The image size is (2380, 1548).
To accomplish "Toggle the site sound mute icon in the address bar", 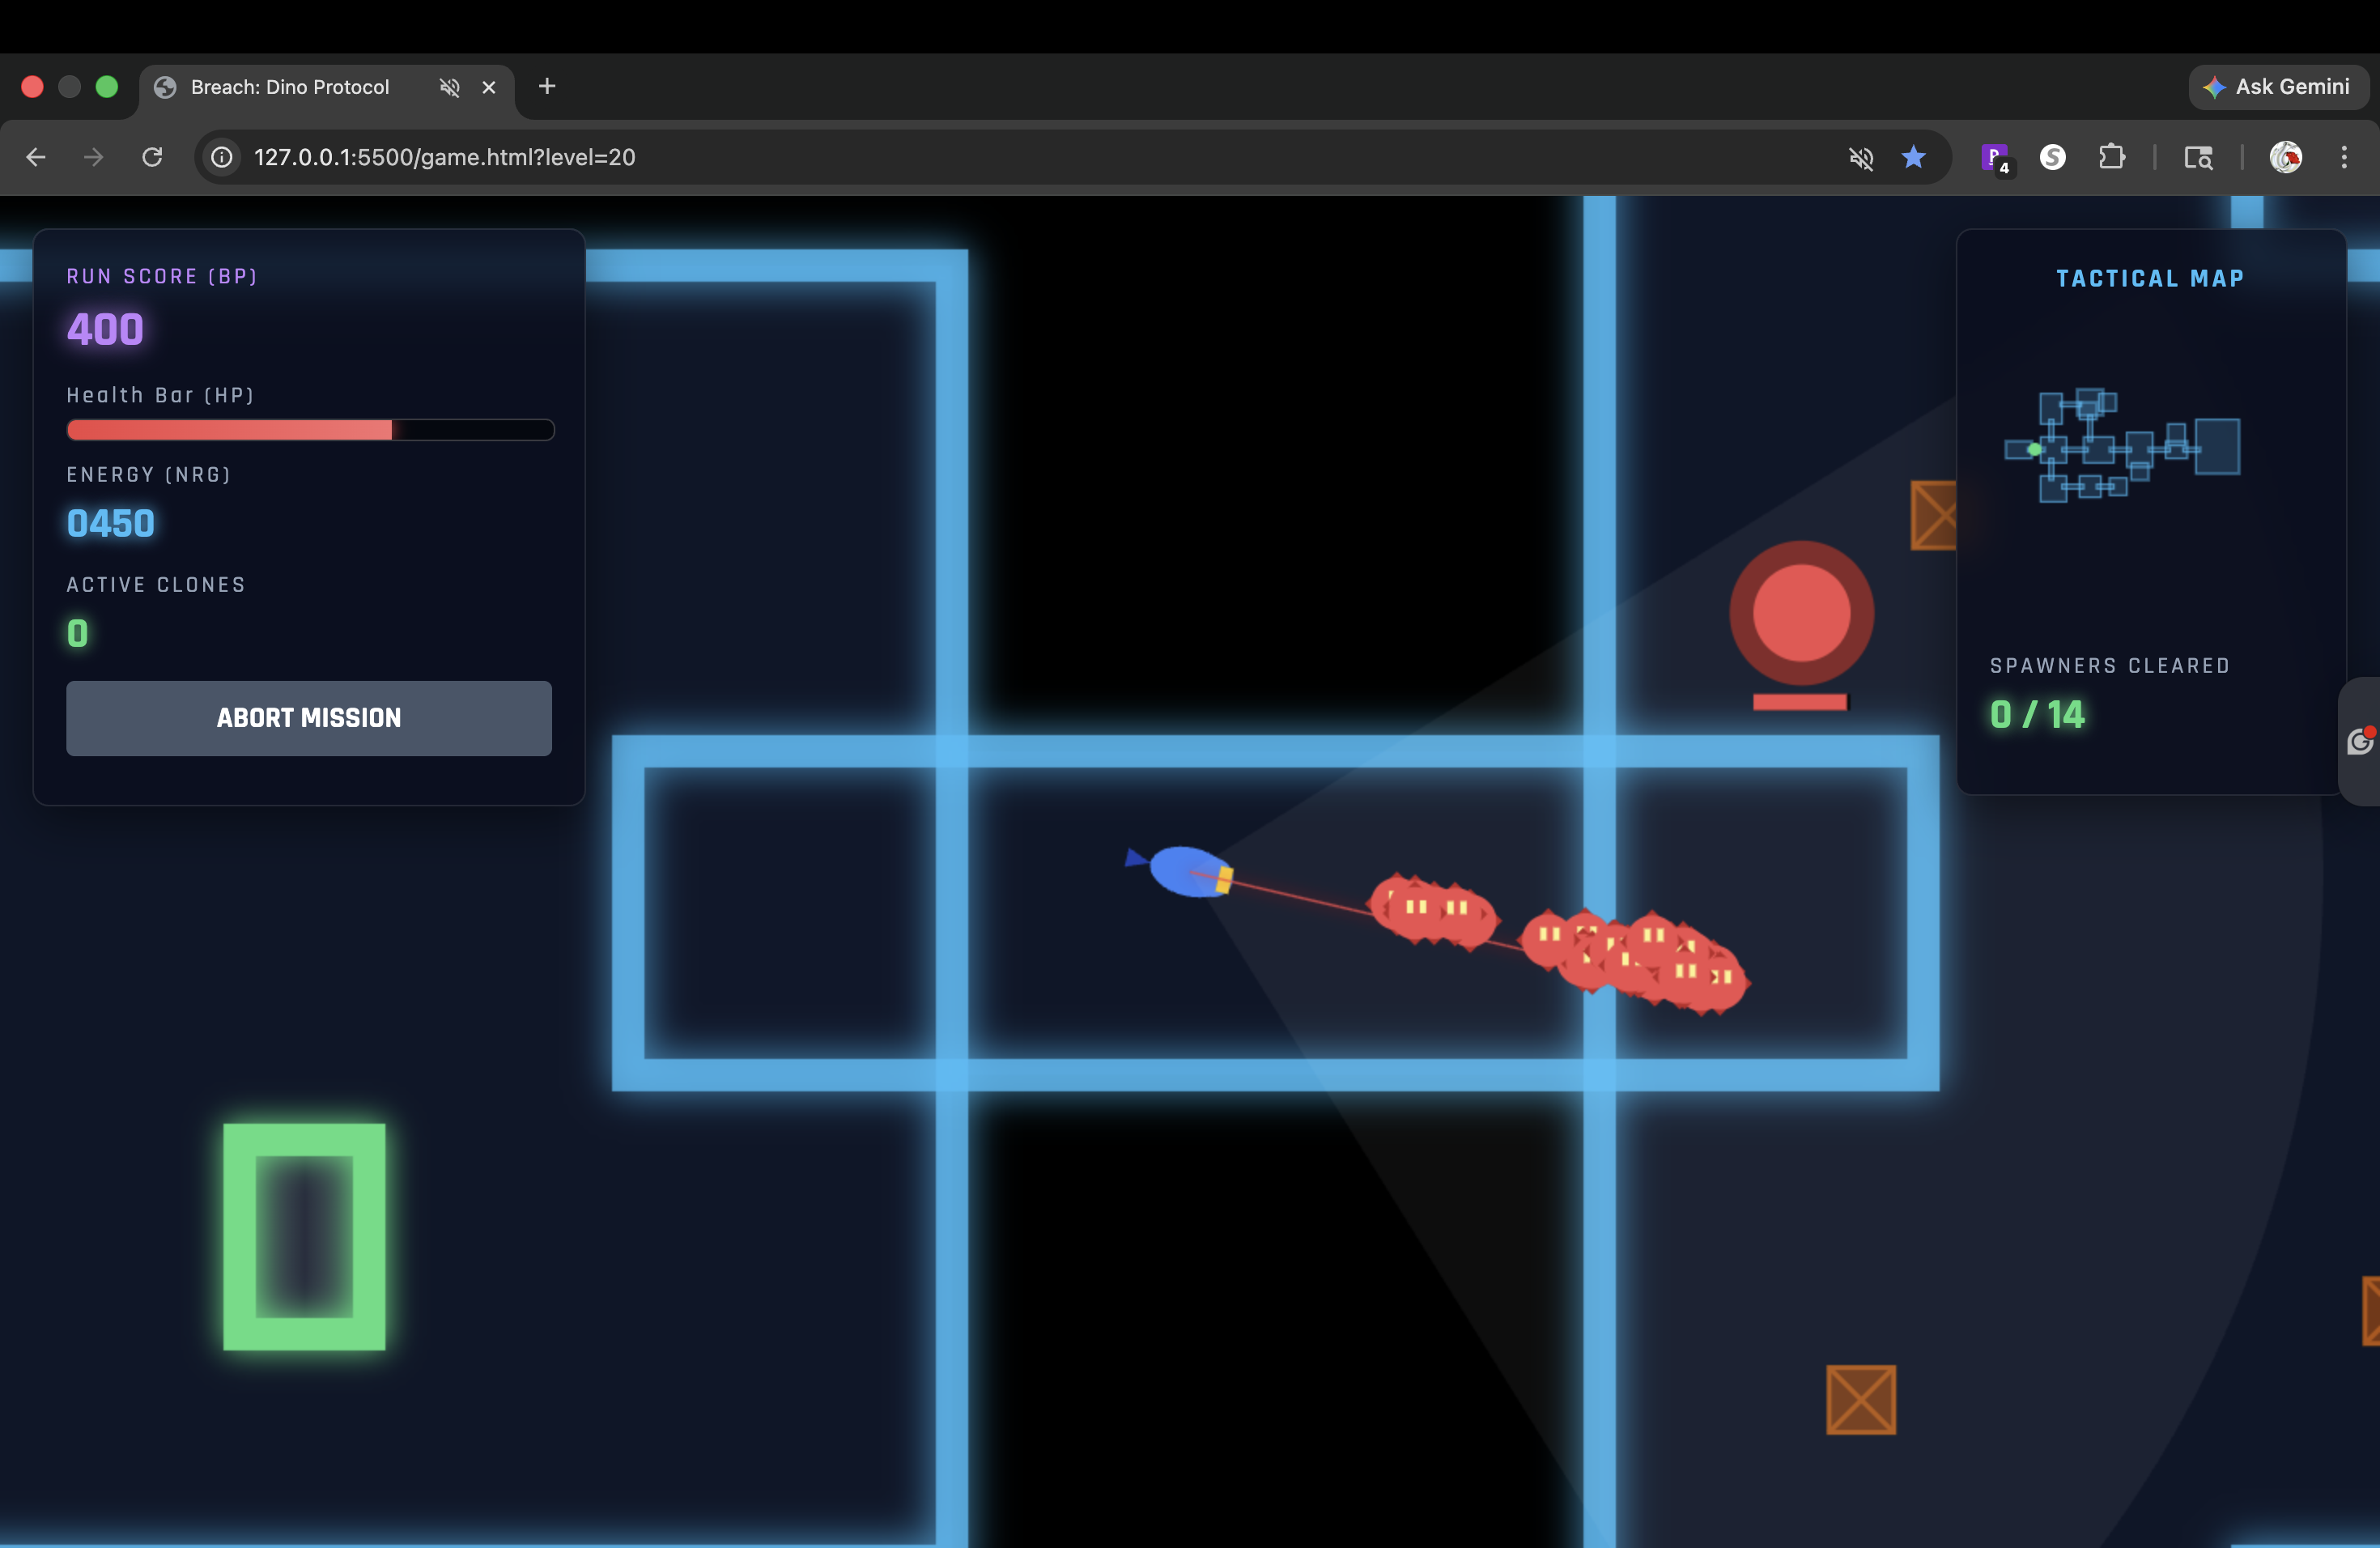I will coord(1860,157).
